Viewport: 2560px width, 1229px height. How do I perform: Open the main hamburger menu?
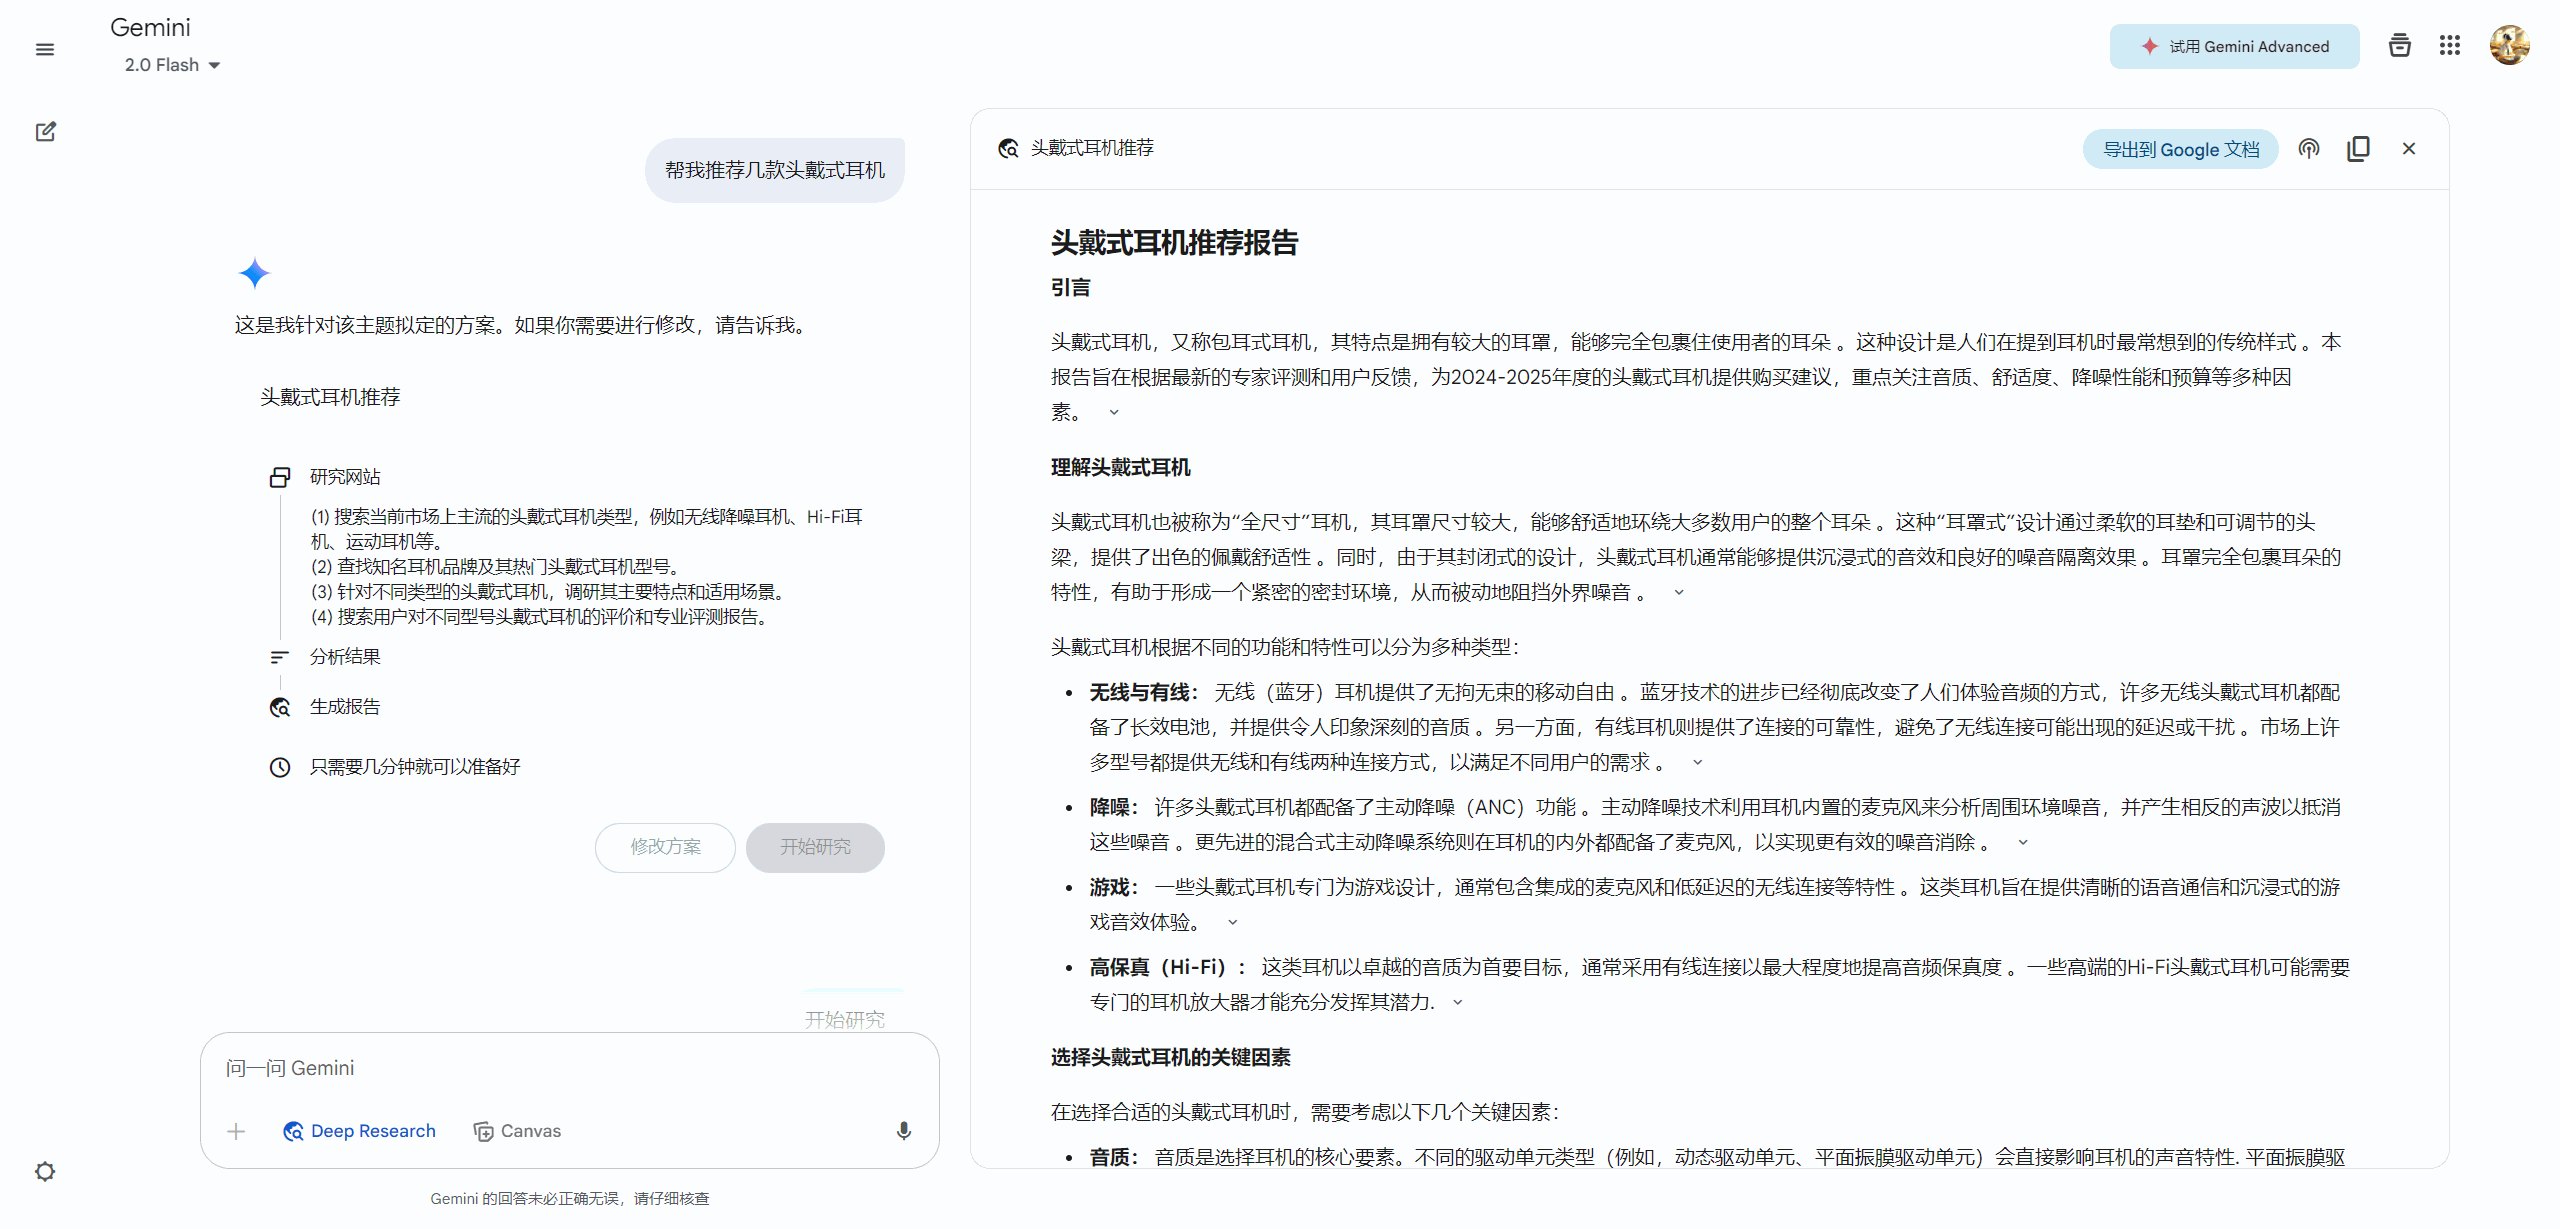coord(45,49)
